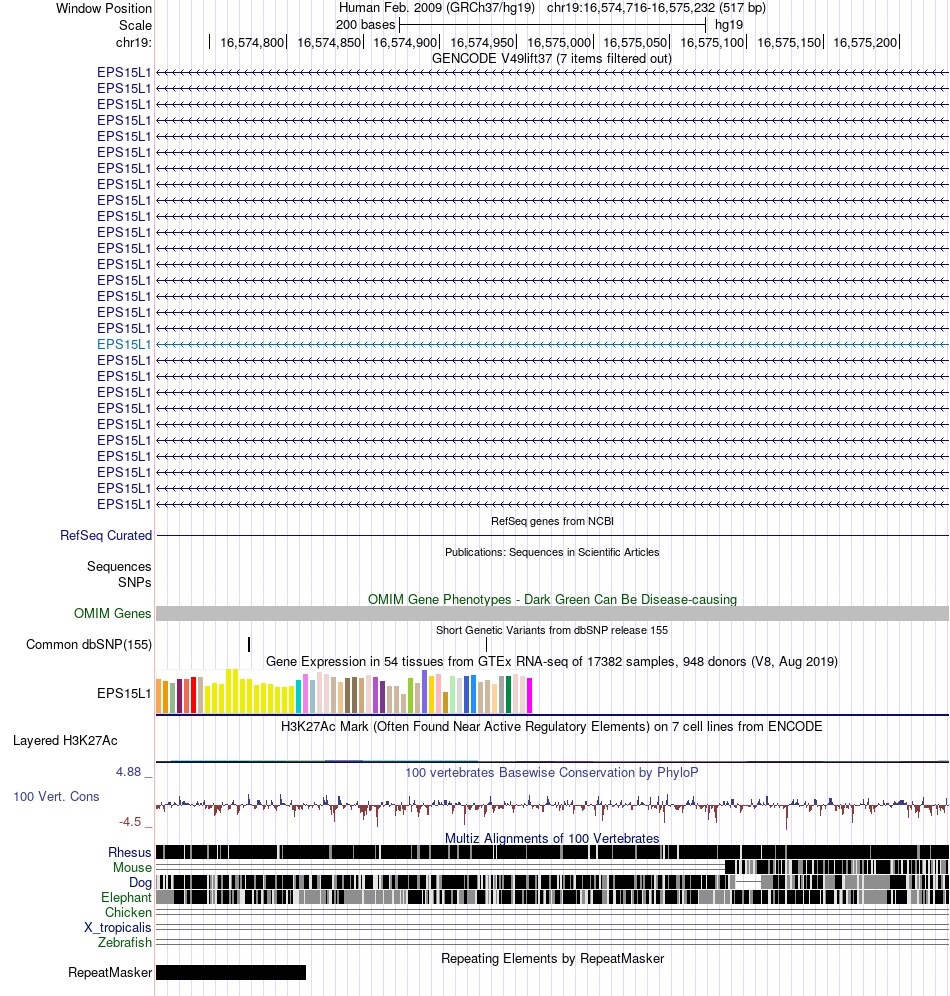Screen dimensions: 950x996
Task: Click the "hg19" label beside scale bar
Action: click(729, 25)
